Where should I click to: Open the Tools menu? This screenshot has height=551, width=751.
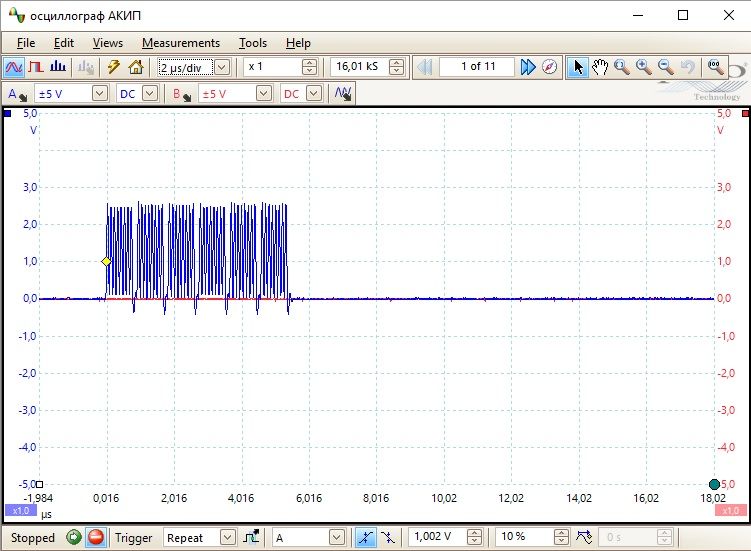(x=253, y=43)
